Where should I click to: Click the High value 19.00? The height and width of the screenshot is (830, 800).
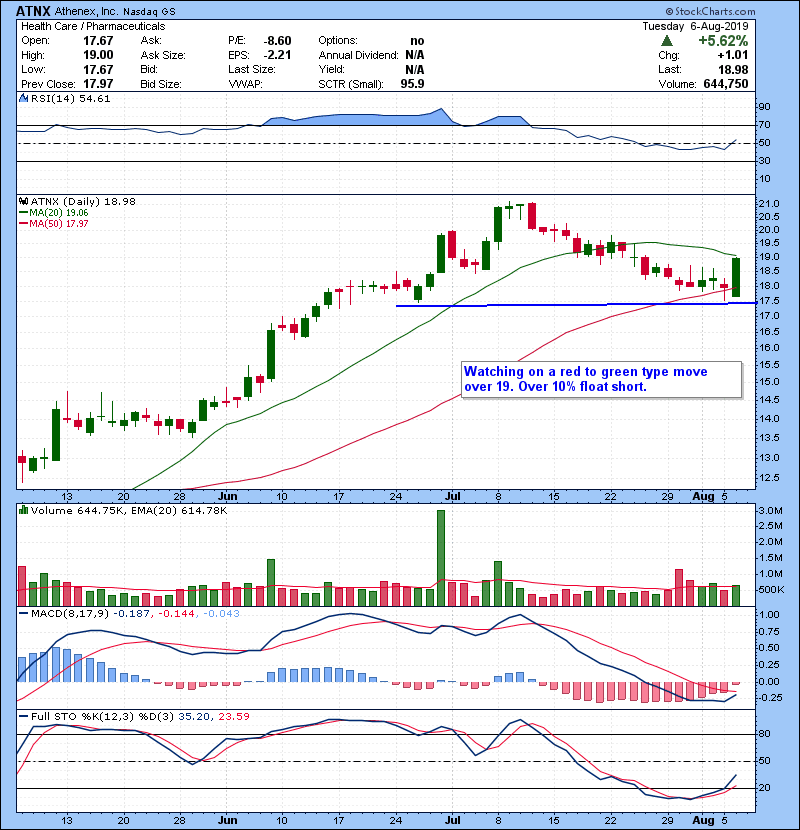point(98,55)
